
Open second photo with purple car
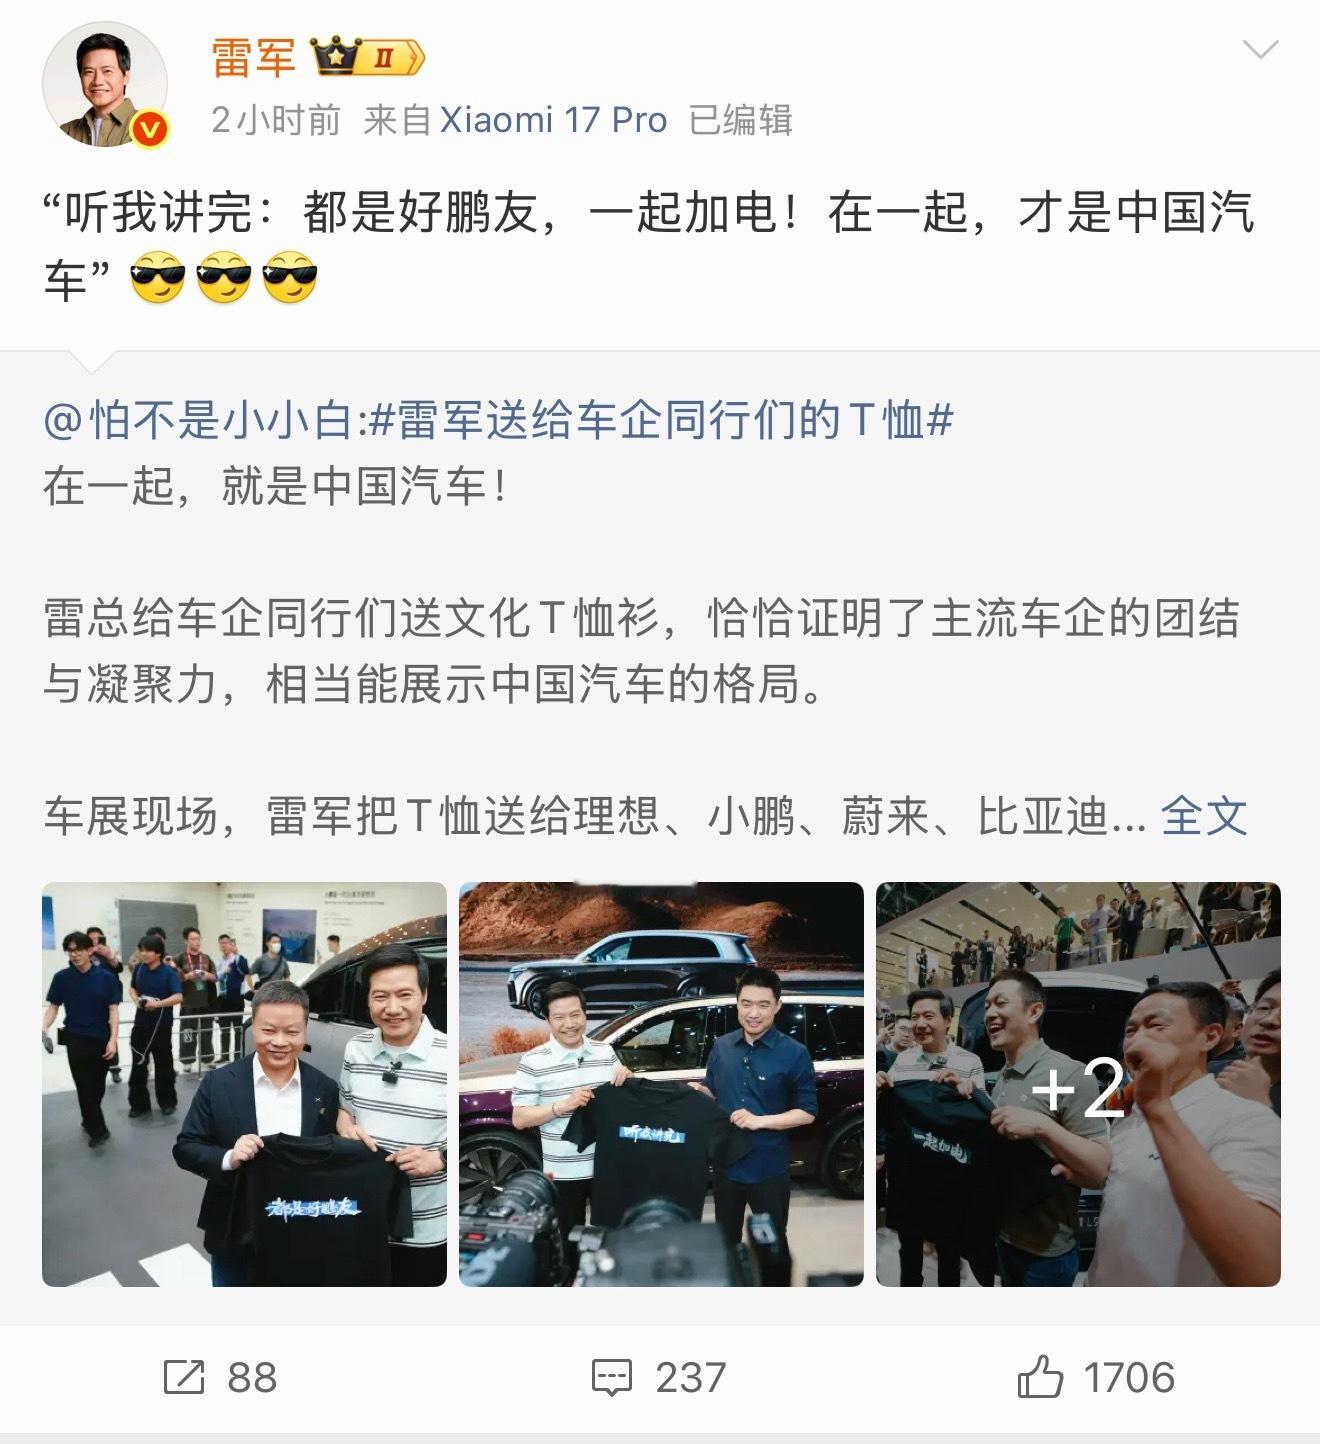tap(661, 1084)
